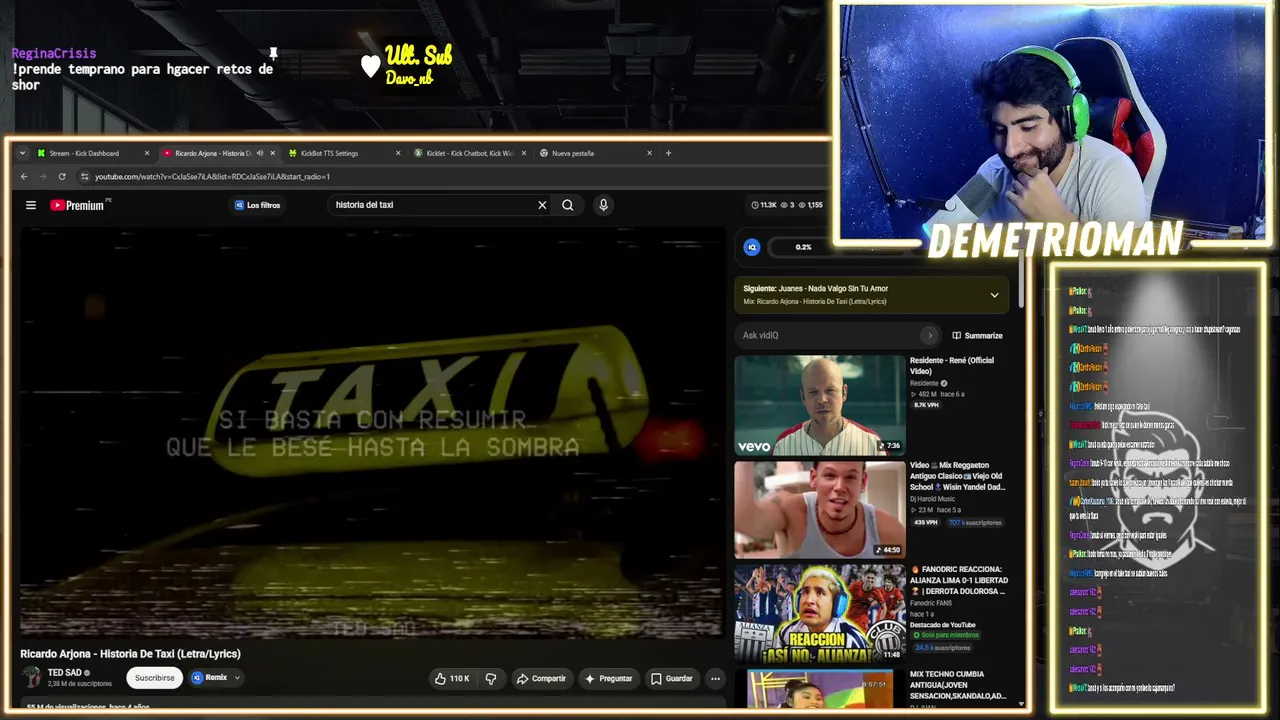
Task: Click the vidIQ blue logo badge
Action: (x=752, y=247)
